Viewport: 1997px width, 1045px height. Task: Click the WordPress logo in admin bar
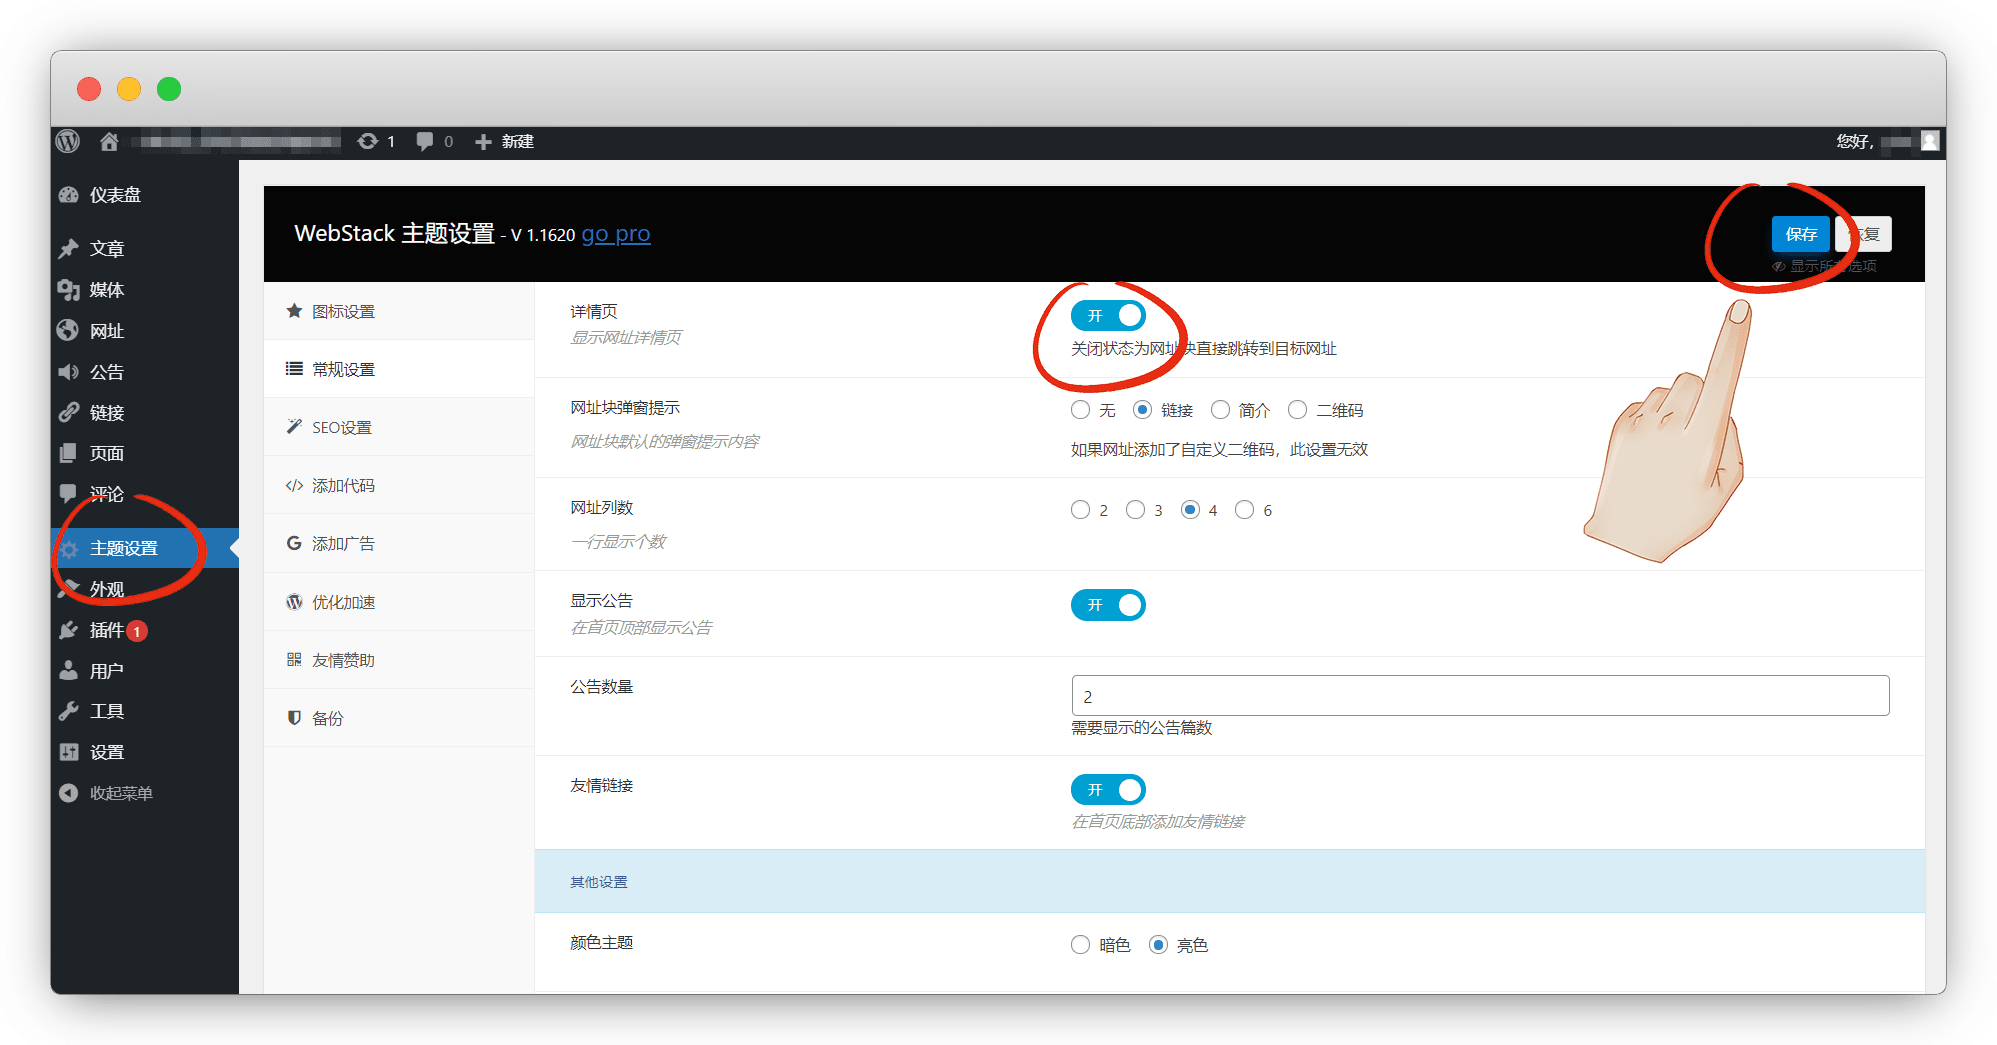(x=68, y=142)
